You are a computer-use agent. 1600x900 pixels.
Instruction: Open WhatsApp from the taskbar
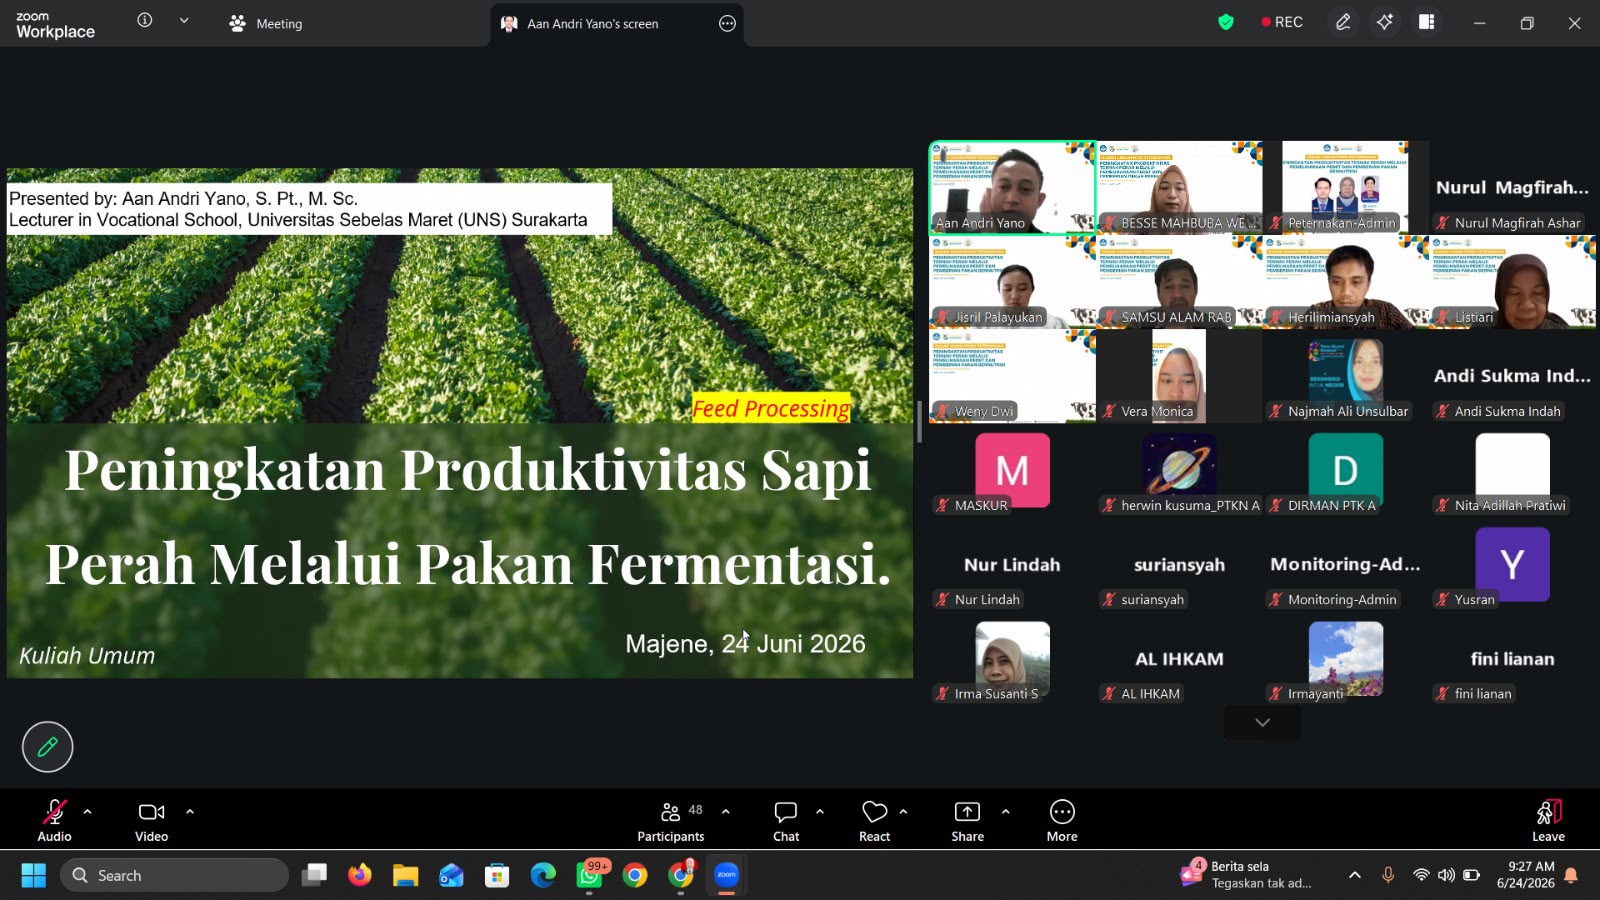tap(589, 876)
